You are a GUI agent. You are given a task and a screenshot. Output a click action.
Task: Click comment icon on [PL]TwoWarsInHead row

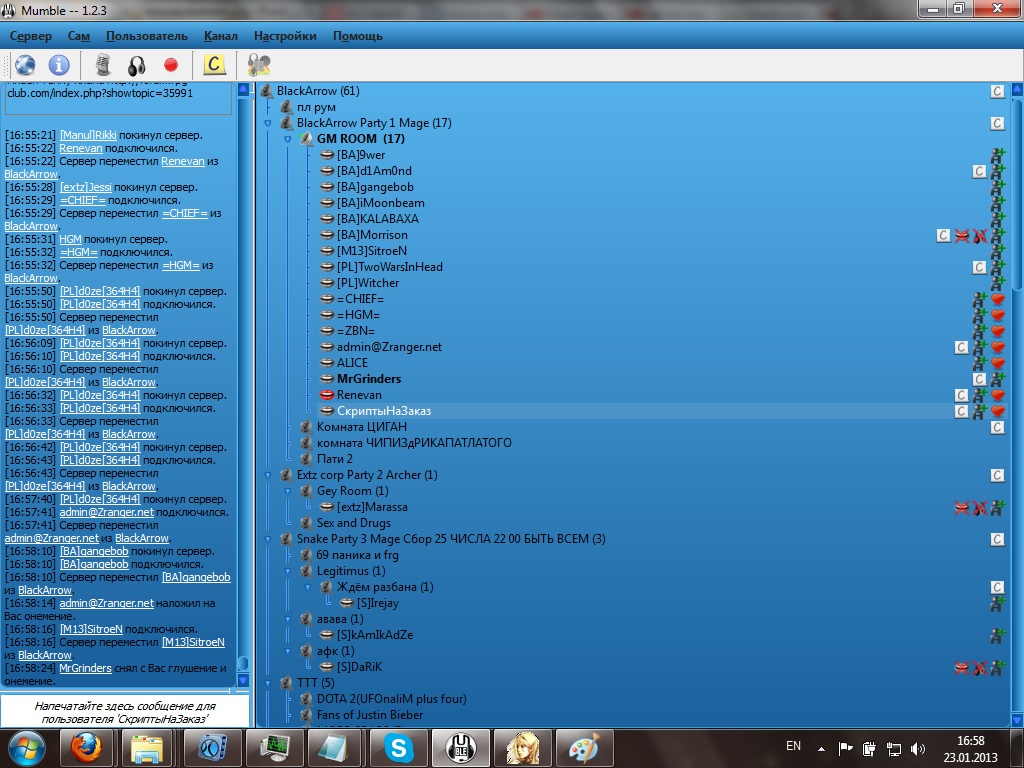pos(979,267)
